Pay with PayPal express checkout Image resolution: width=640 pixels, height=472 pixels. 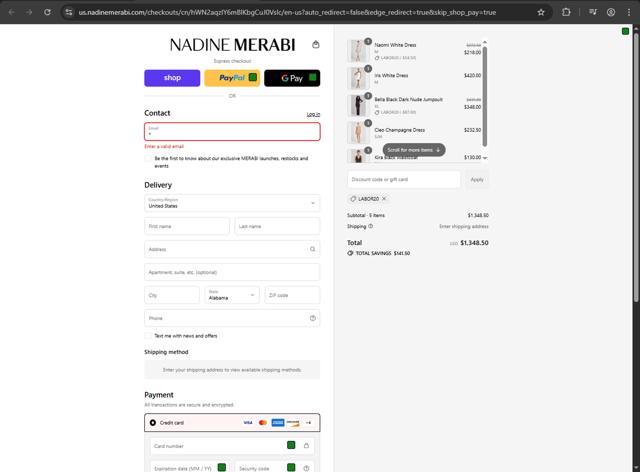click(x=232, y=78)
